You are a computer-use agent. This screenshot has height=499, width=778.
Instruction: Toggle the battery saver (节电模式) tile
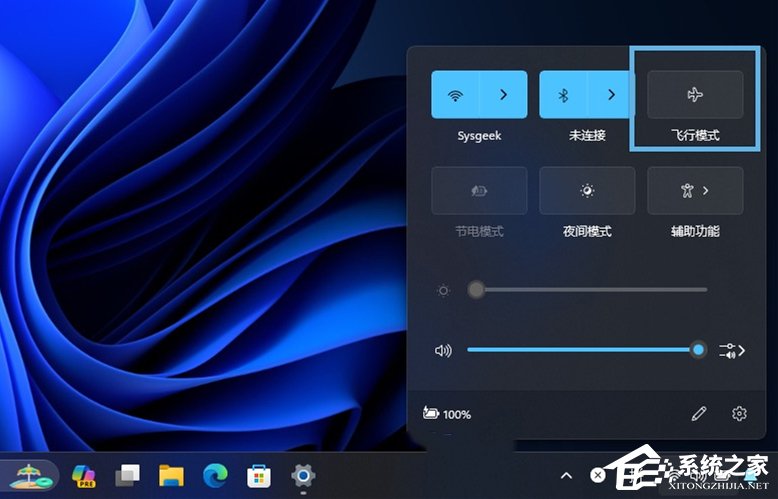pyautogui.click(x=479, y=190)
